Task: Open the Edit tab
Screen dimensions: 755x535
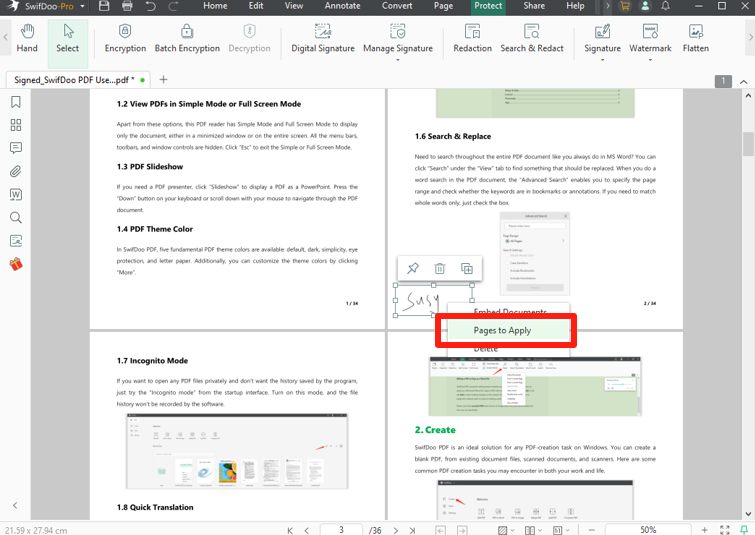Action: pos(256,6)
